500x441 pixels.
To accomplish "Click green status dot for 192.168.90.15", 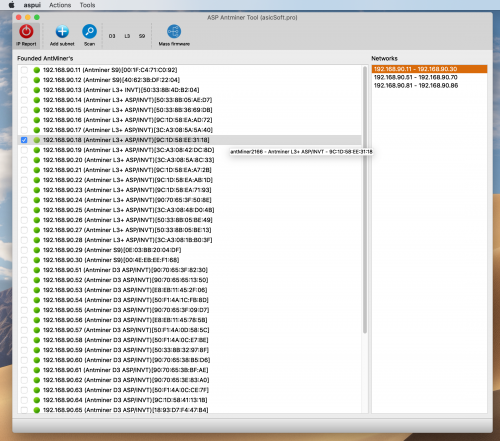I will pos(37,110).
